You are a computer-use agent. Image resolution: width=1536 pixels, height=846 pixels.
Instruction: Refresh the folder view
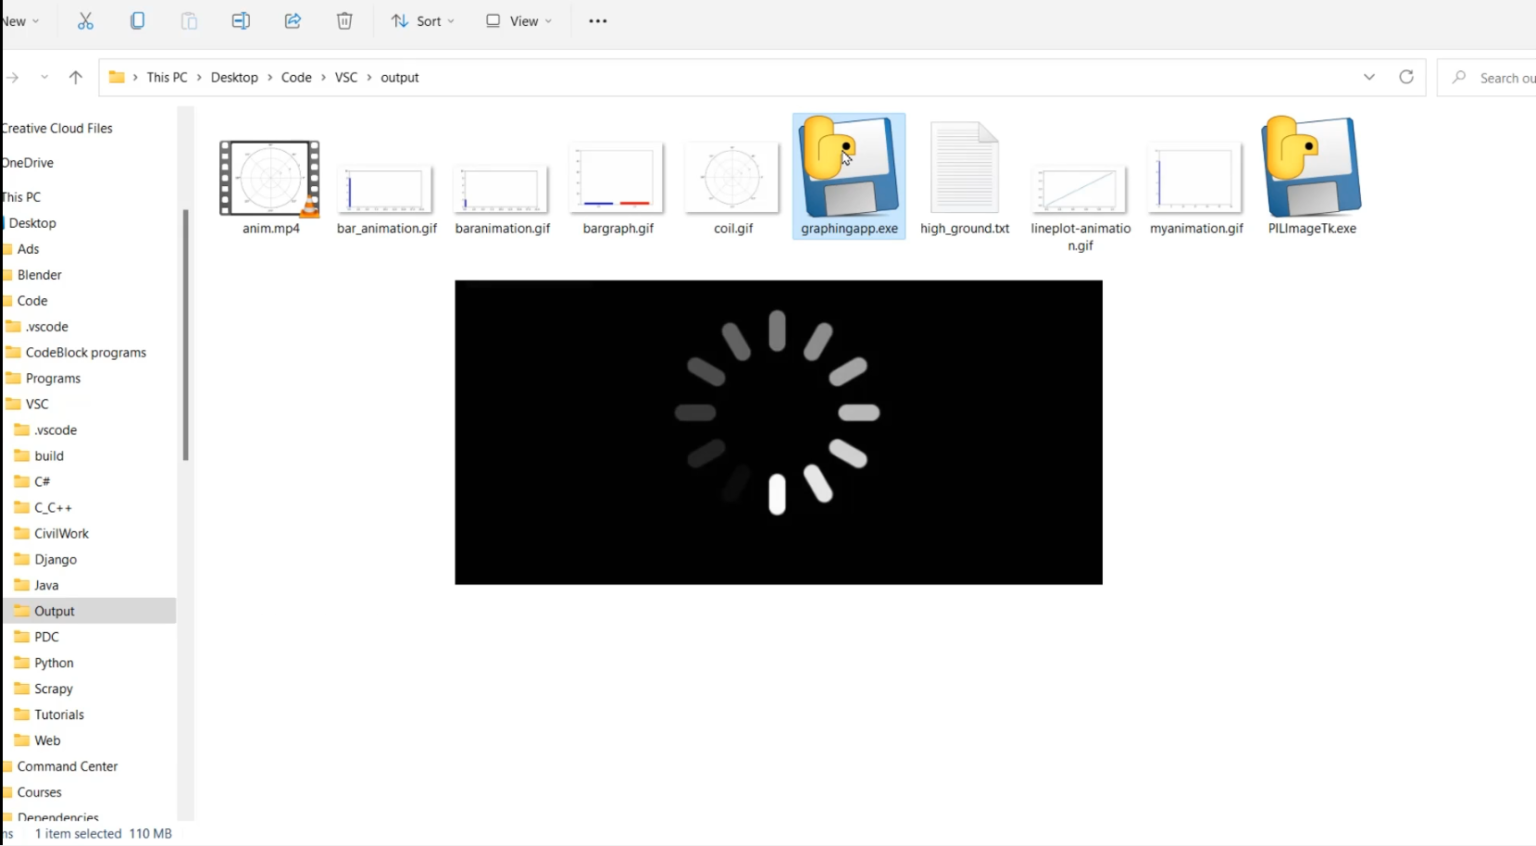[1406, 76]
